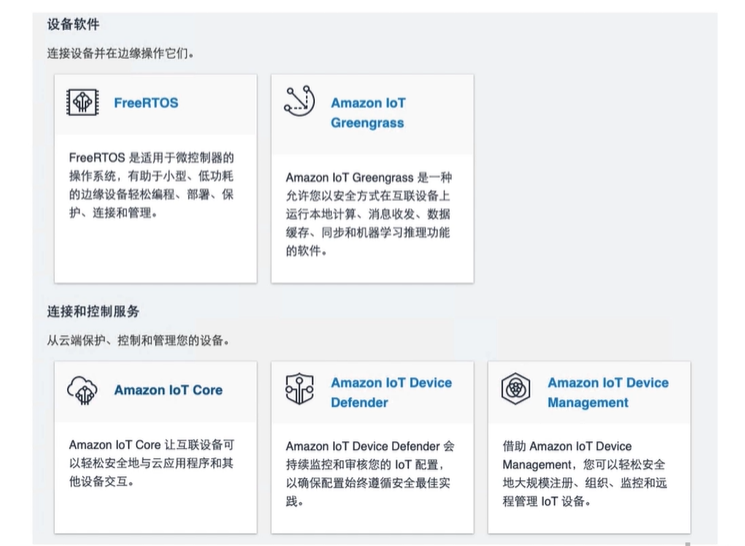The width and height of the screenshot is (745, 546).
Task: Click the 连接和控制服务 section heading
Action: (x=93, y=311)
